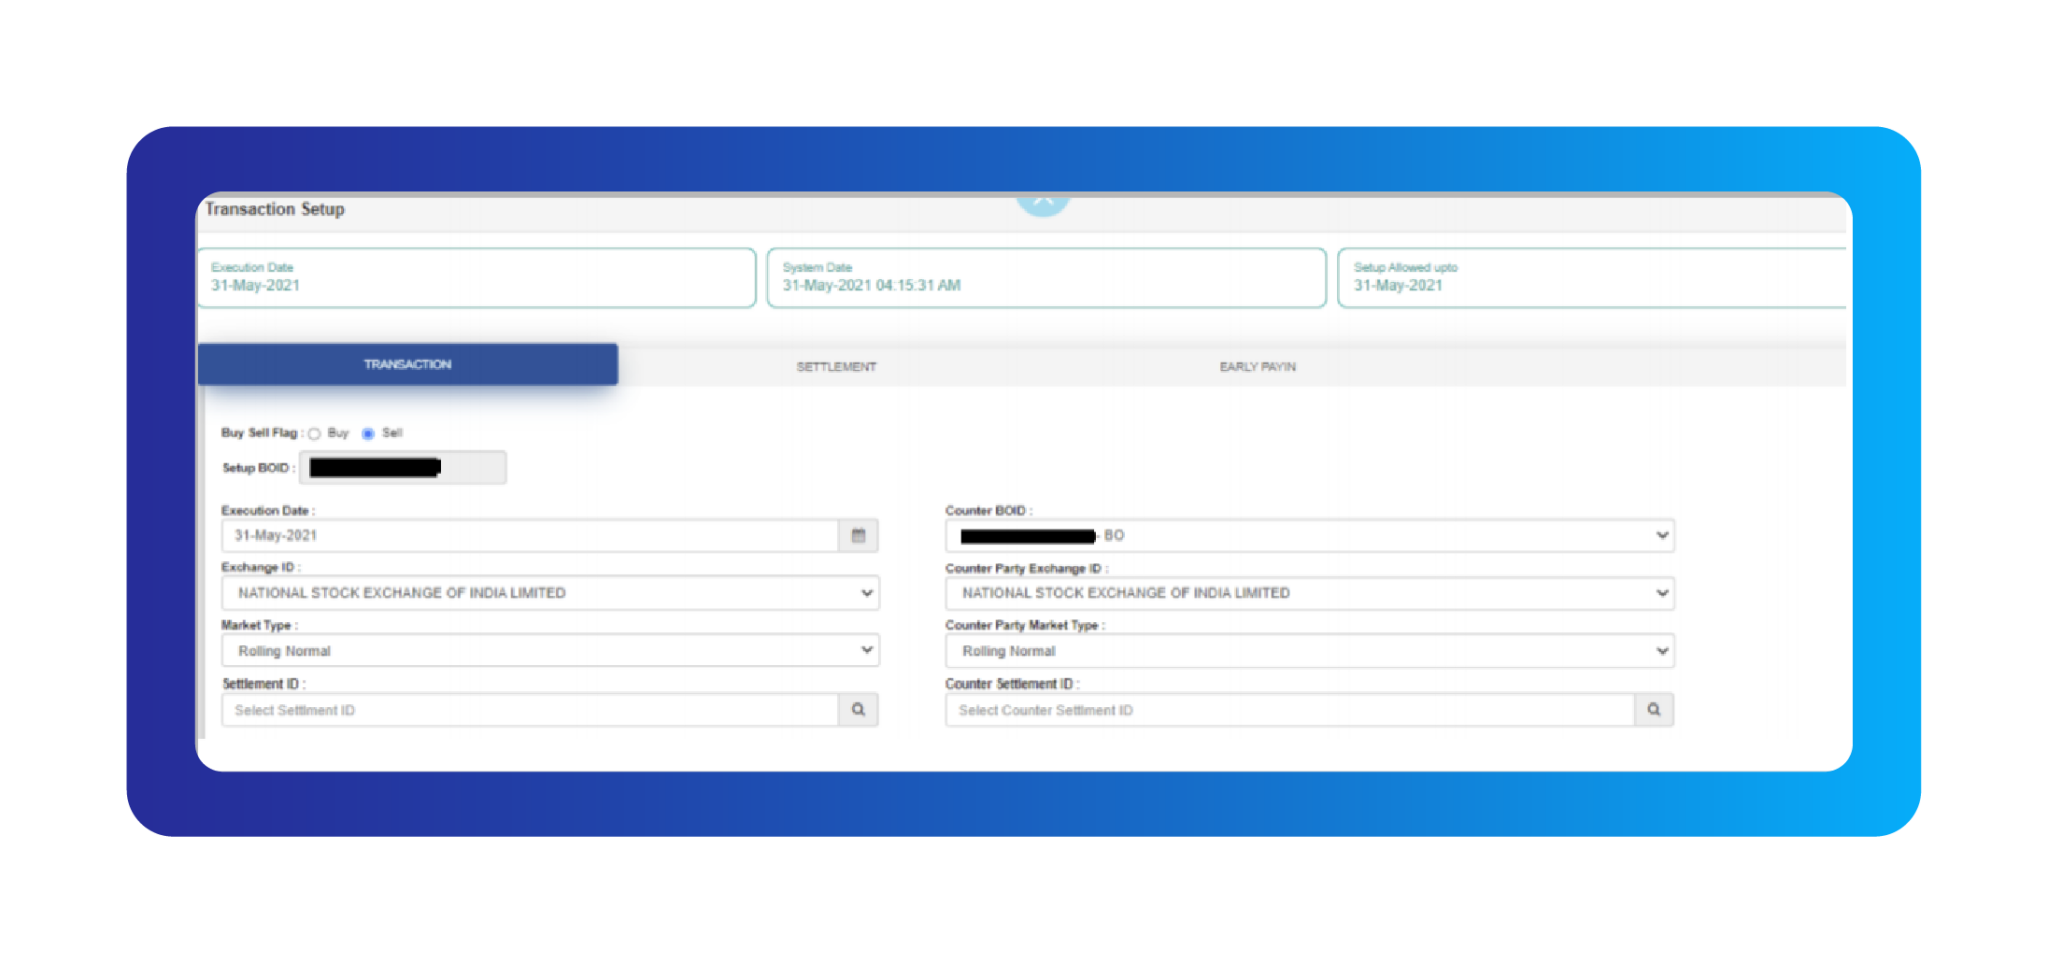Expand the Exchange ID dropdown

click(x=550, y=593)
